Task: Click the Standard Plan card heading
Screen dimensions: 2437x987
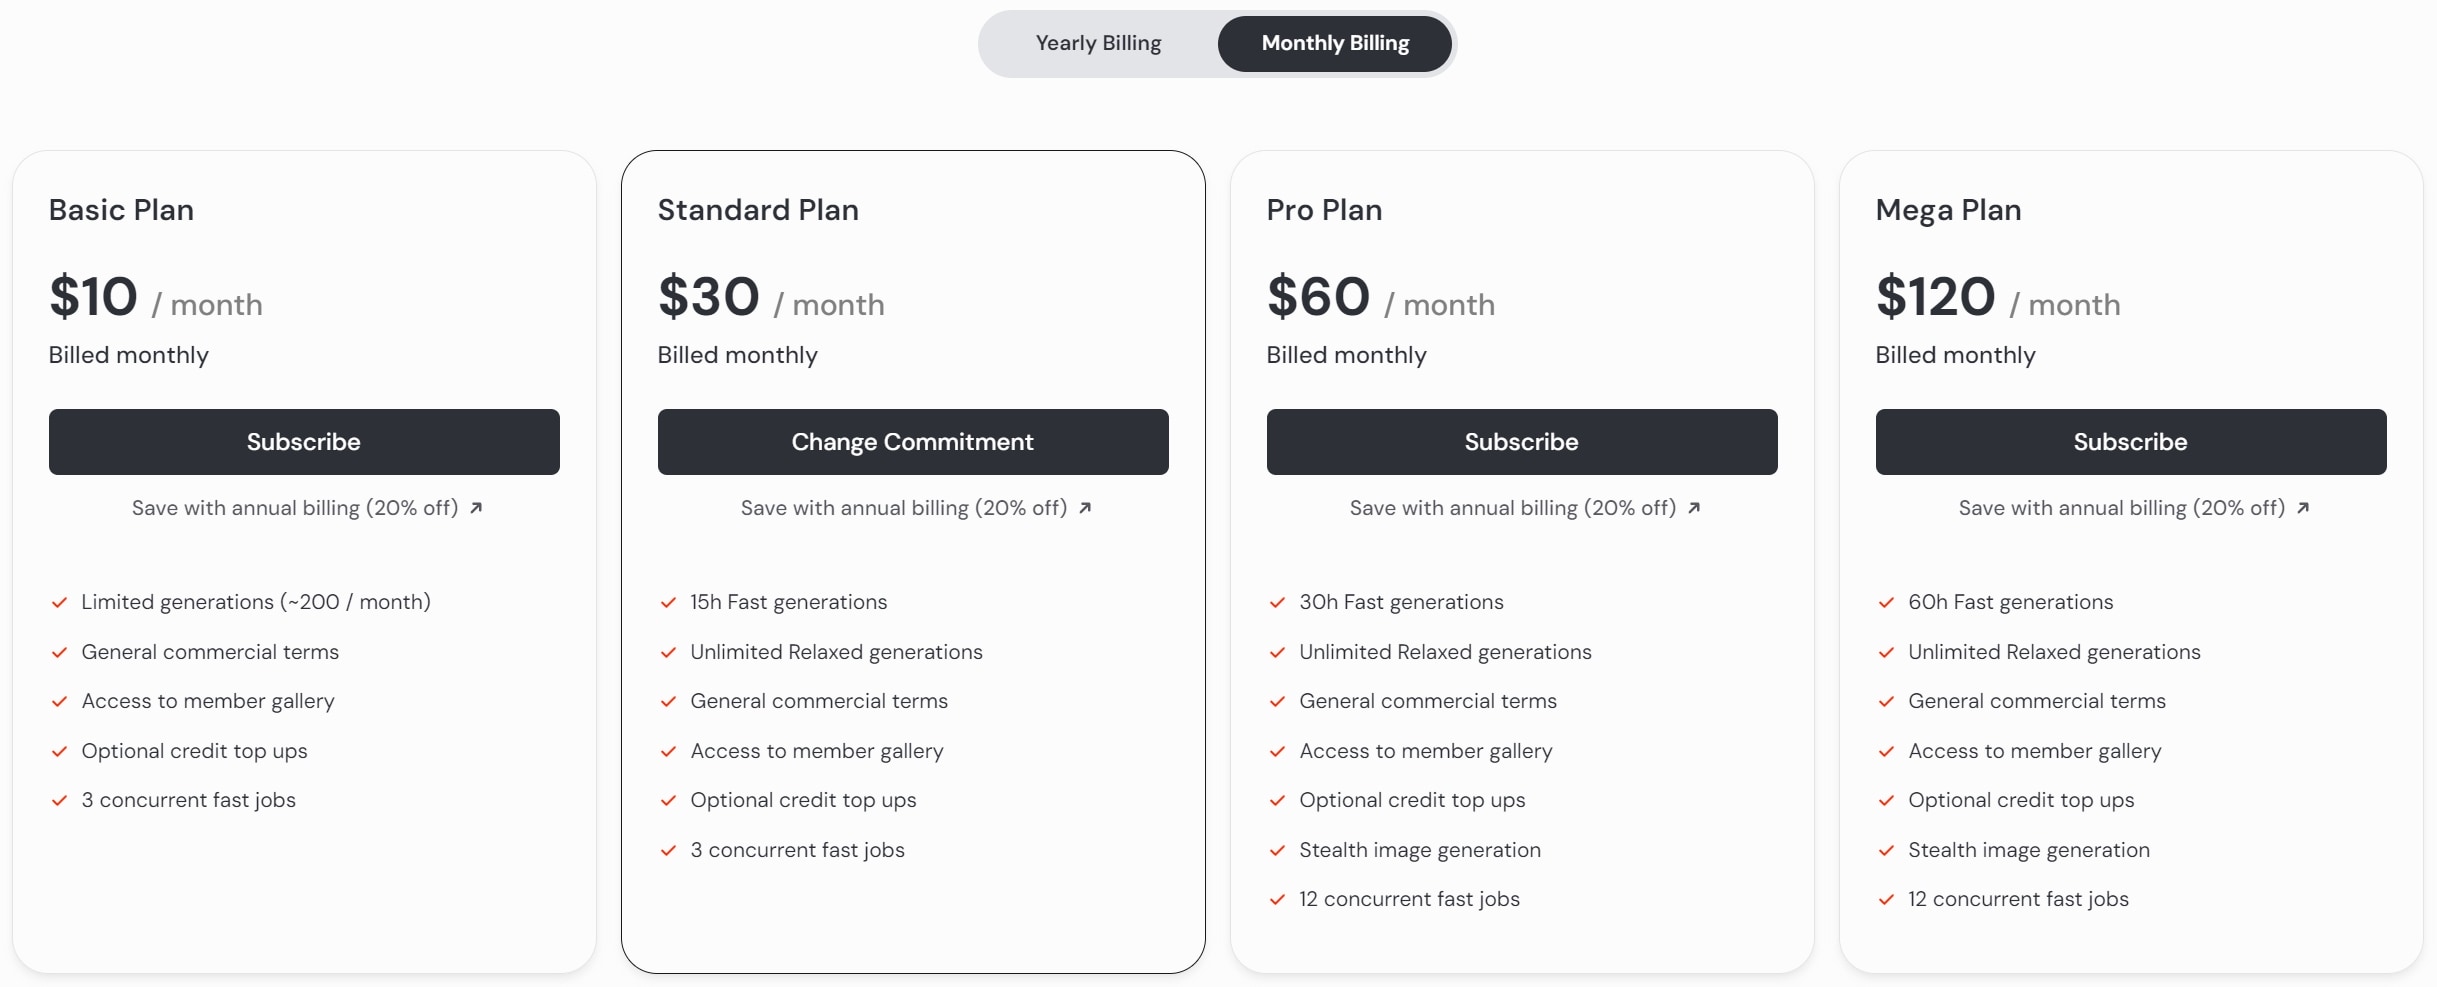Action: [758, 210]
